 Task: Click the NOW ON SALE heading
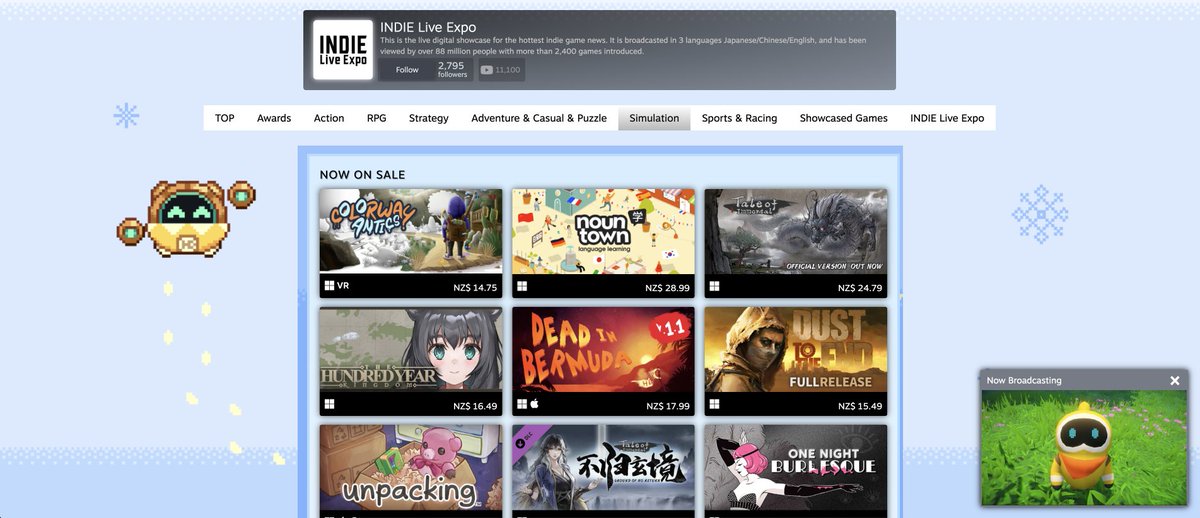(362, 175)
